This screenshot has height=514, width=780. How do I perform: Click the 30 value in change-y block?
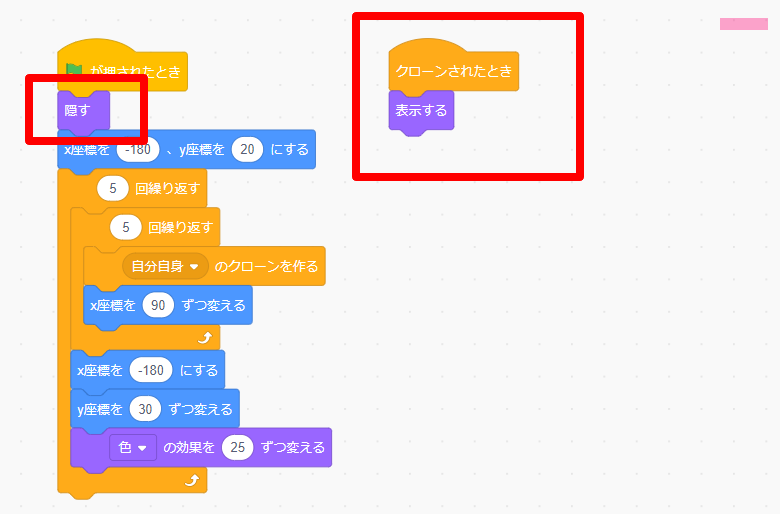[x=145, y=409]
